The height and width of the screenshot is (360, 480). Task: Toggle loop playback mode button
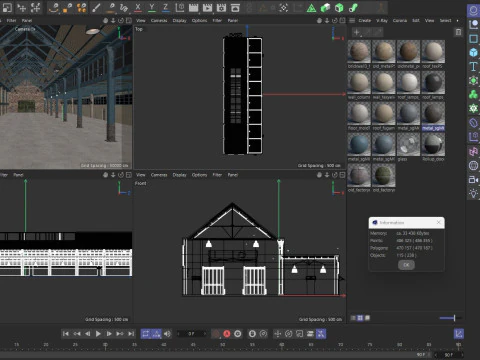point(146,334)
